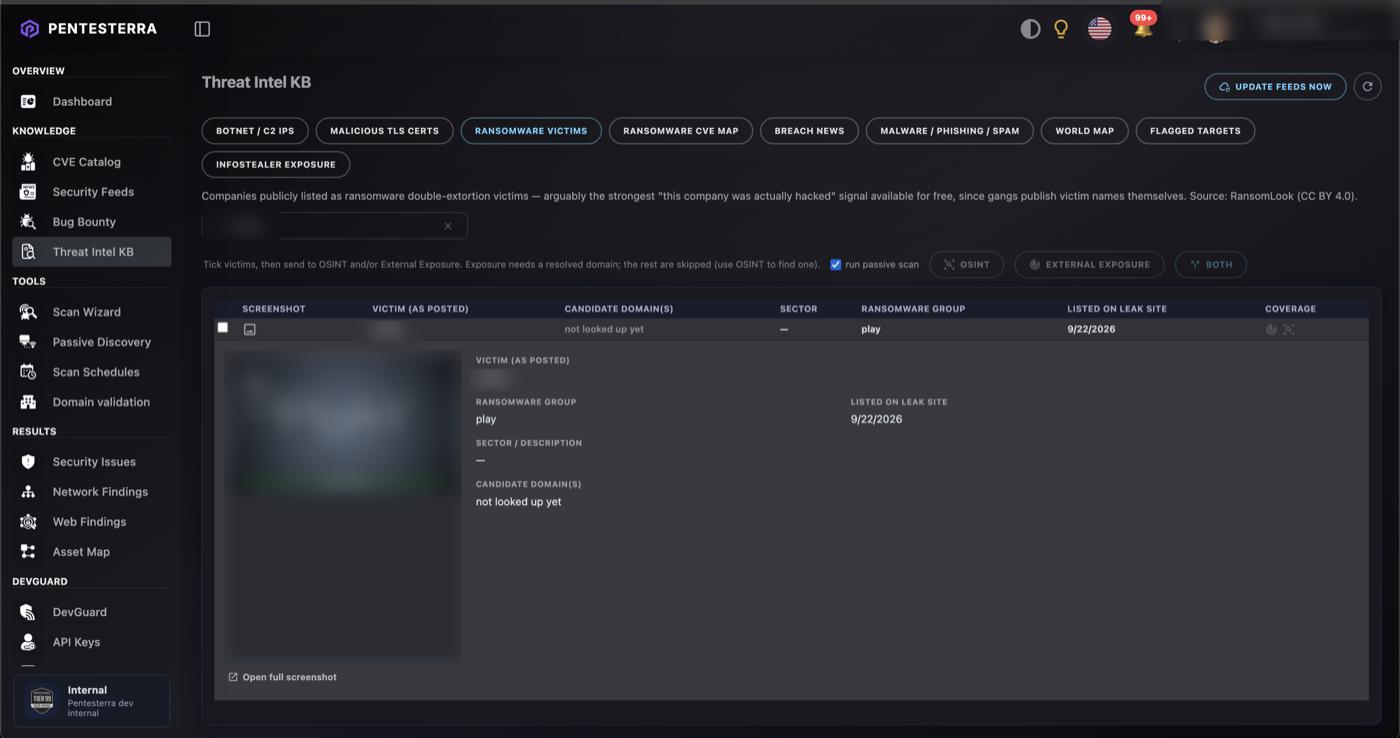
Task: Click the screenshot icon in victim row
Action: pos(250,329)
